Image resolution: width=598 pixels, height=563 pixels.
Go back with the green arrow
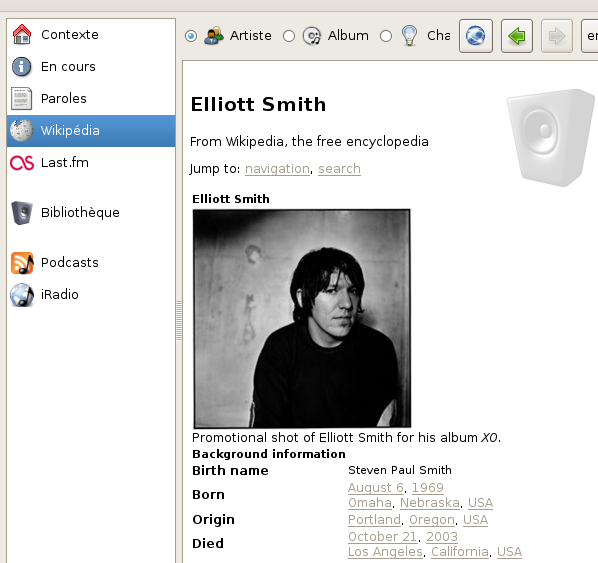517,36
